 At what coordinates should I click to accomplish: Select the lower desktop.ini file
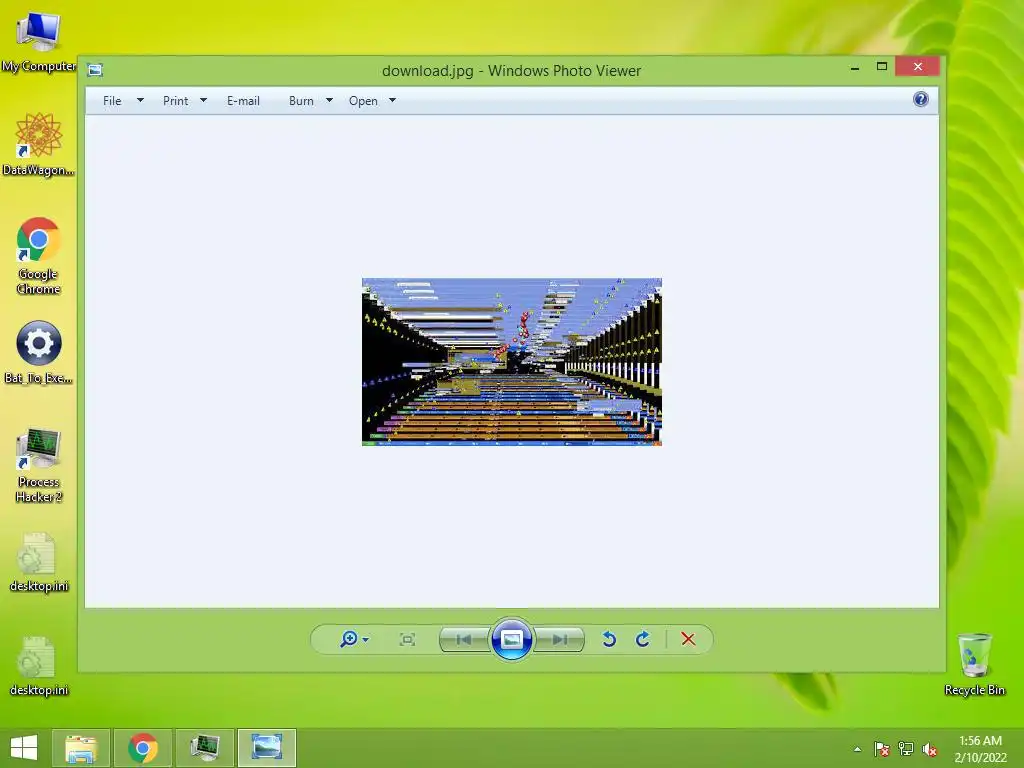(x=39, y=666)
